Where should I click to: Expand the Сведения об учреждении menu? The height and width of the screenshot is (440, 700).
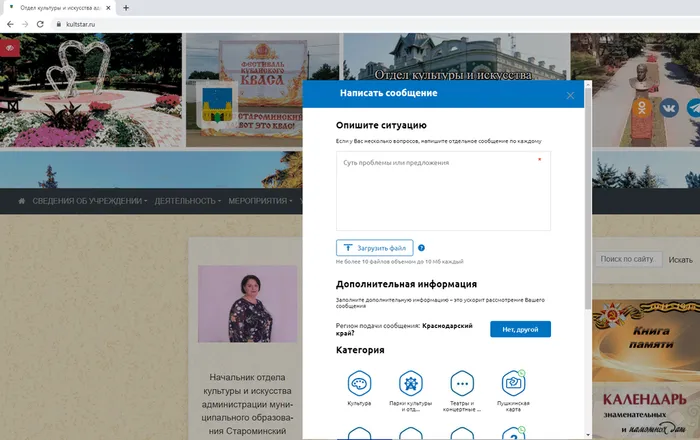90,201
